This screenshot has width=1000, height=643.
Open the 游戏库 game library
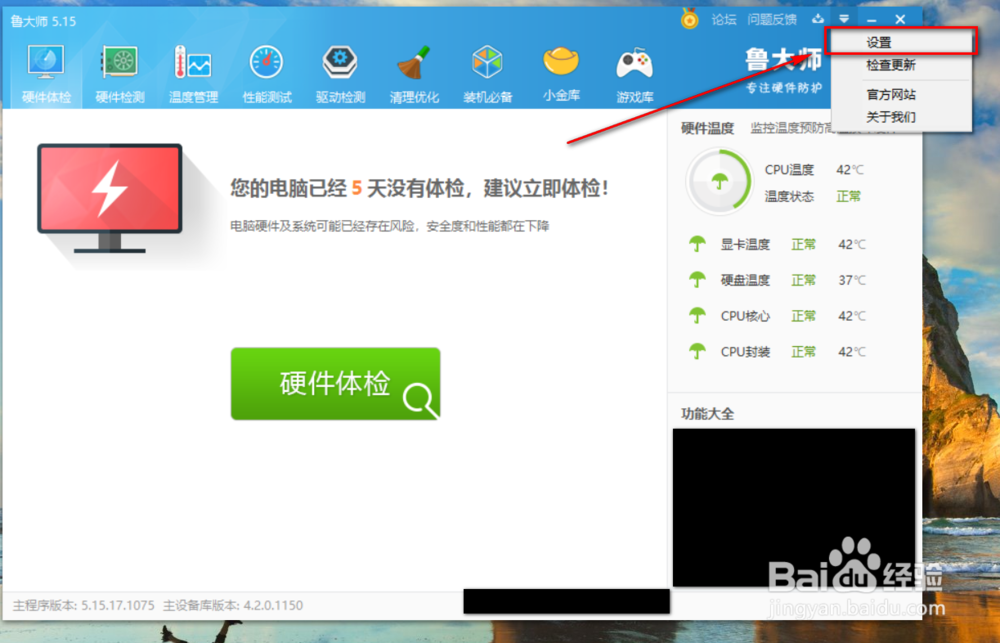[x=635, y=68]
